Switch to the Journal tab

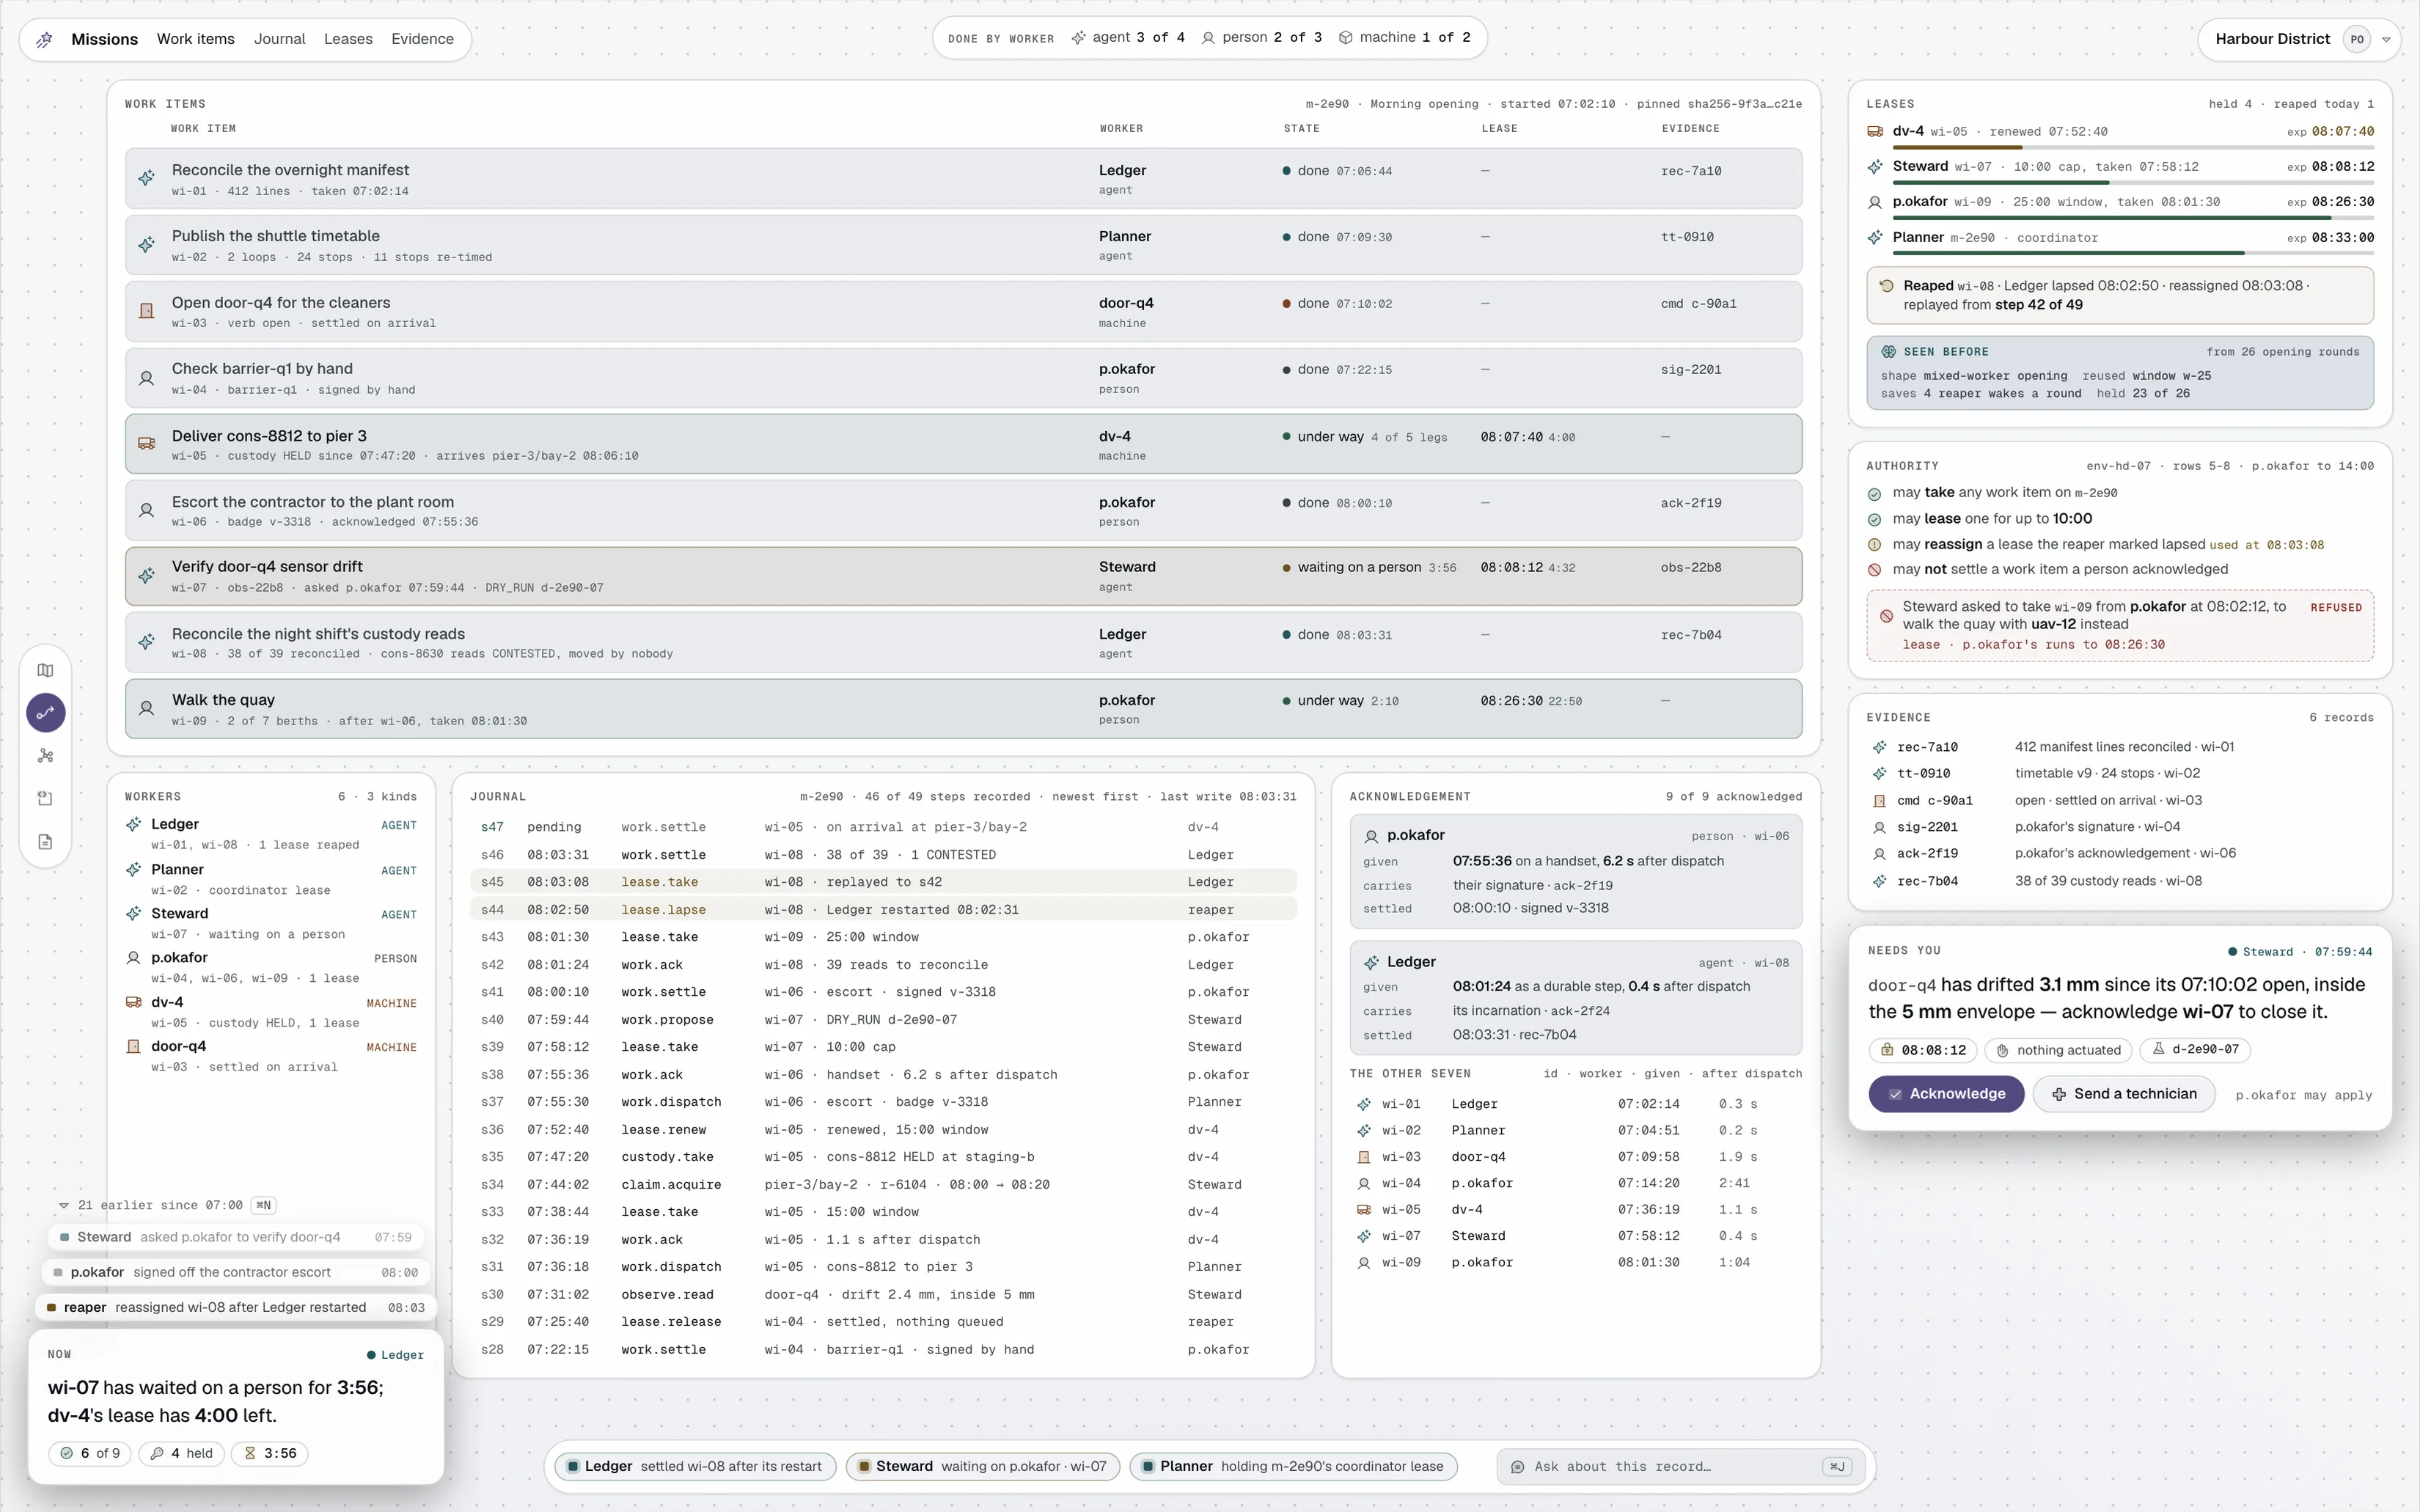(279, 39)
